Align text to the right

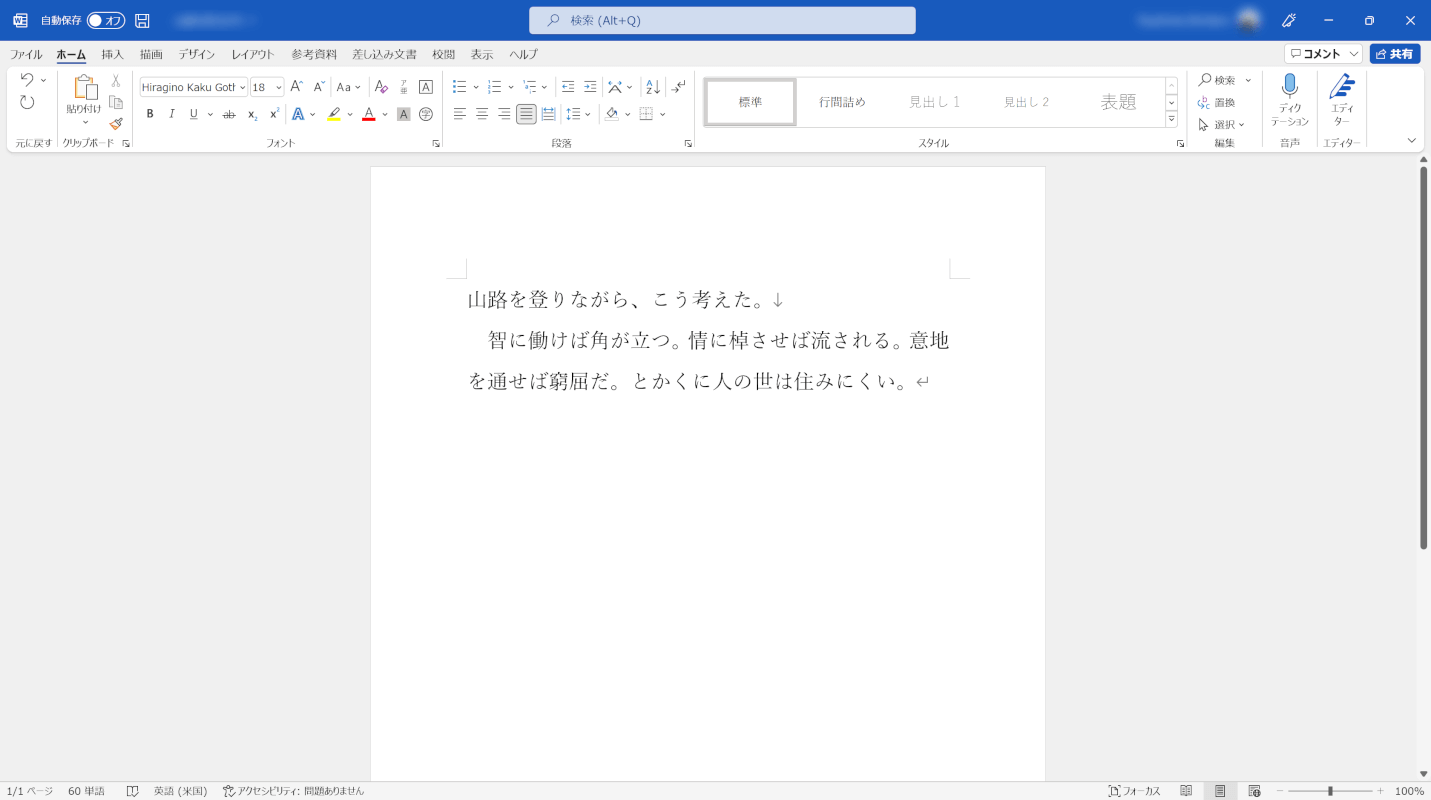click(504, 114)
